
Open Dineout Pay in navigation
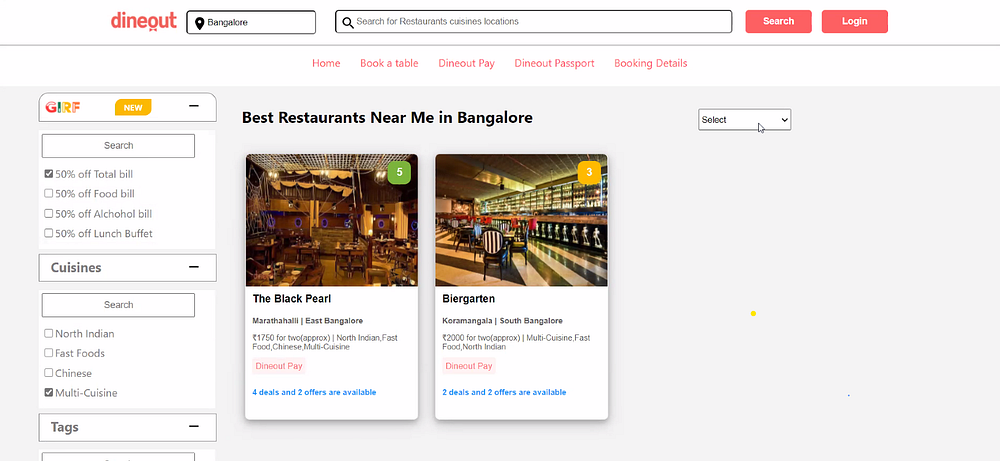pos(466,63)
